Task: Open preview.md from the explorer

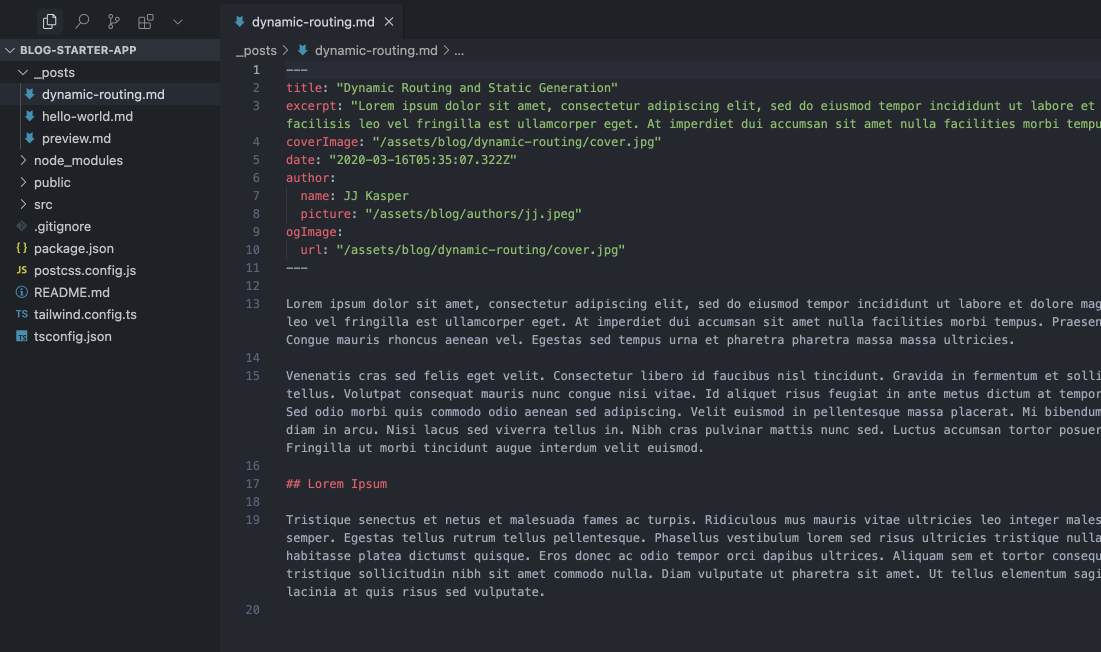Action: click(x=76, y=138)
